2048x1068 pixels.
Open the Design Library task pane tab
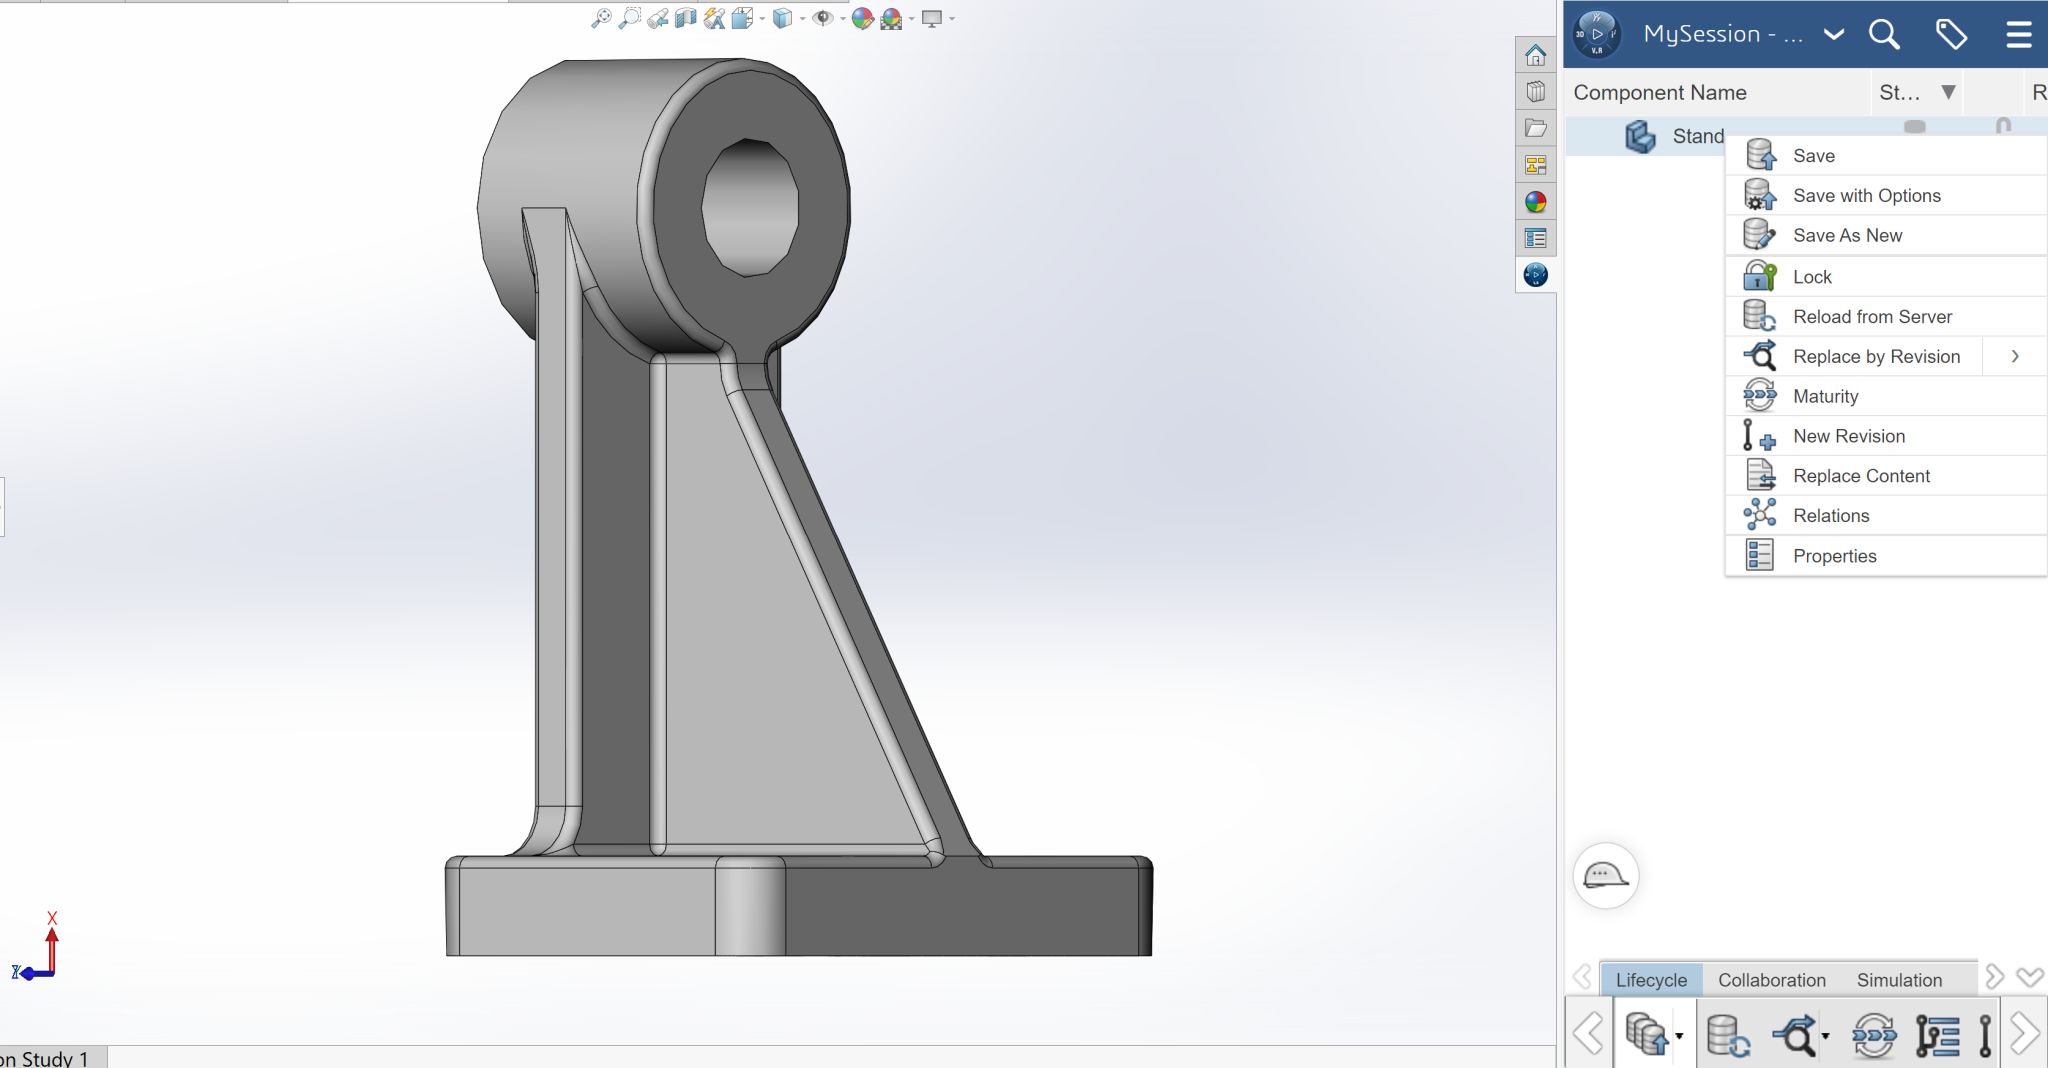[1536, 92]
